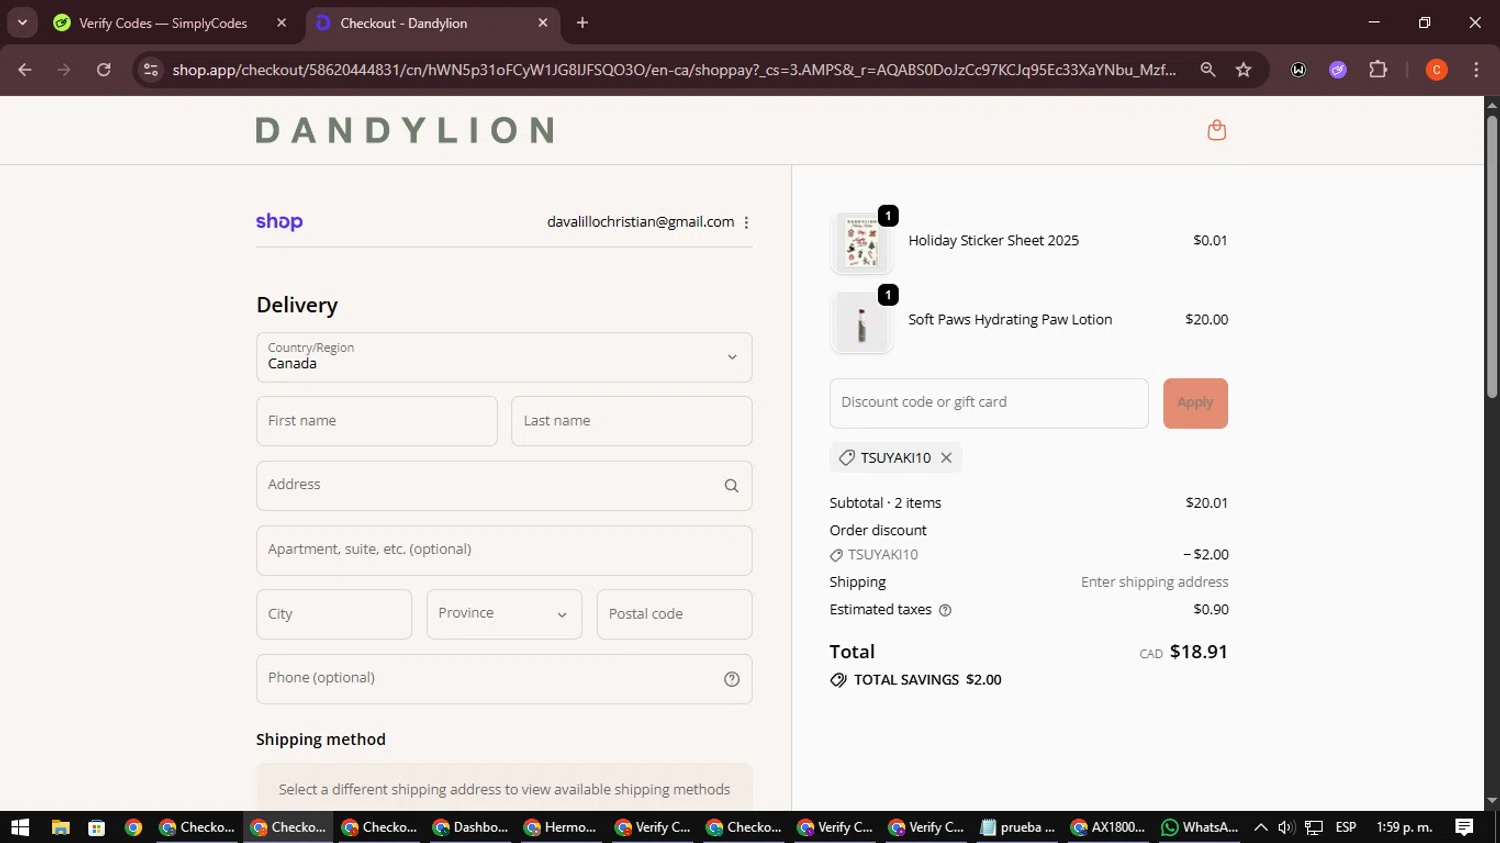
Task: Click 'Enter shipping address' text
Action: pos(1154,582)
